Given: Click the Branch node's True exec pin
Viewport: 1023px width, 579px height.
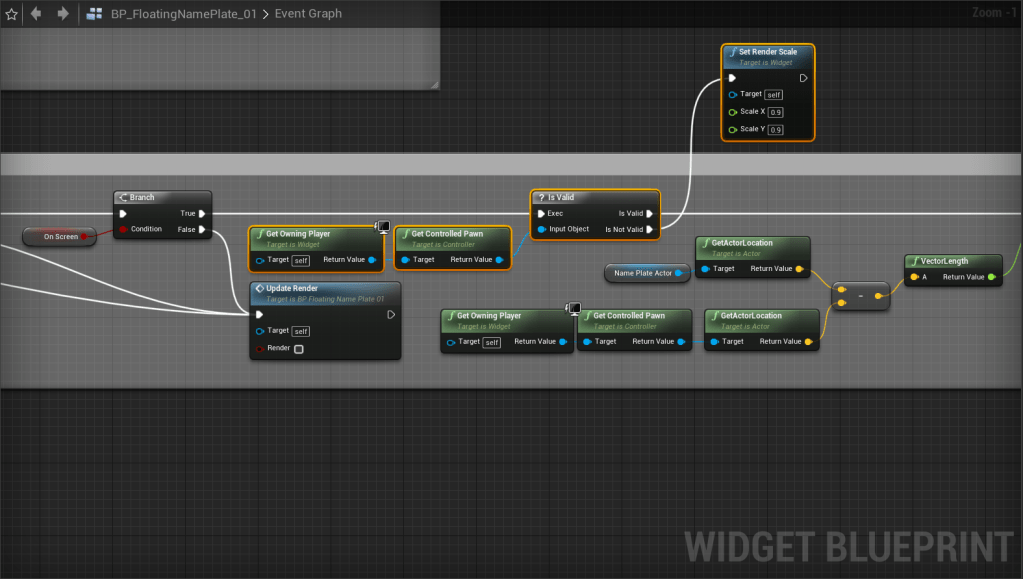Looking at the screenshot, I should 202,213.
